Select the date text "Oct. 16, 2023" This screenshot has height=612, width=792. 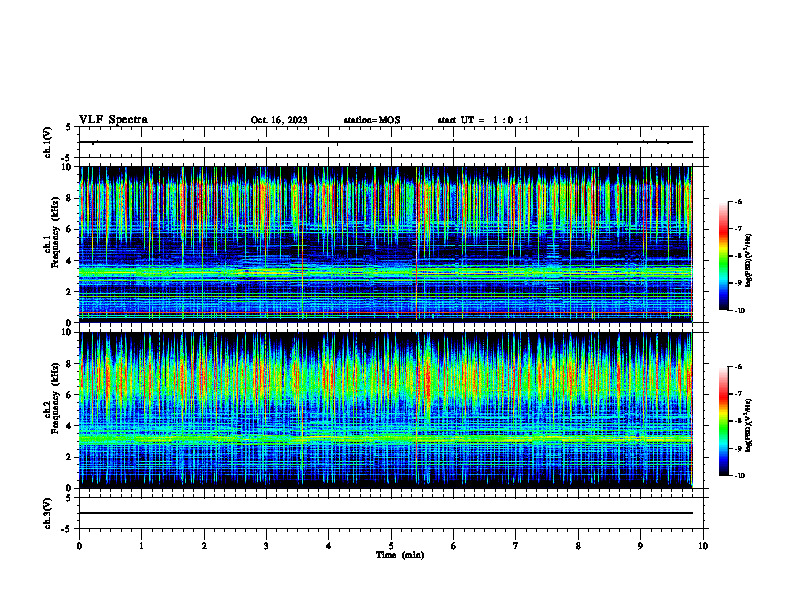[279, 120]
